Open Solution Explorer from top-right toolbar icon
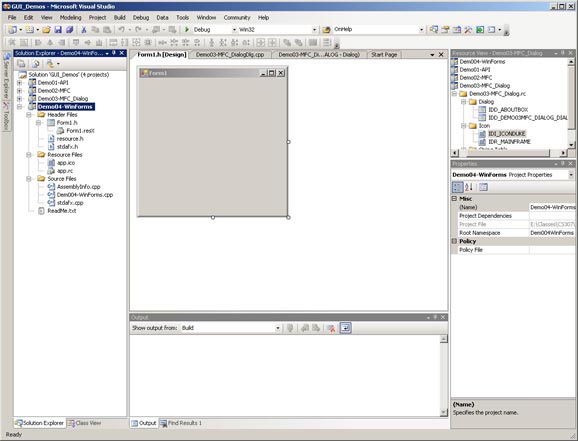This screenshot has height=441, width=578. click(434, 29)
